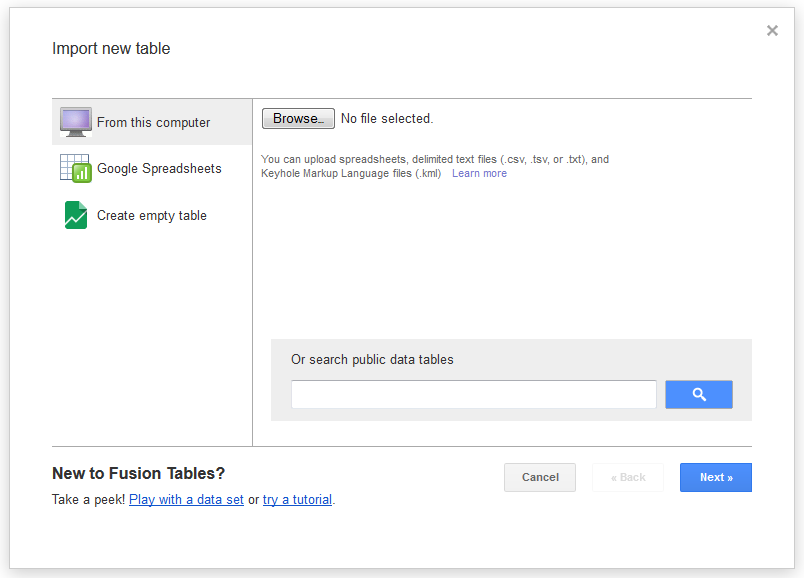Open the Play with a data set link
This screenshot has width=804, height=578.
pyautogui.click(x=186, y=500)
